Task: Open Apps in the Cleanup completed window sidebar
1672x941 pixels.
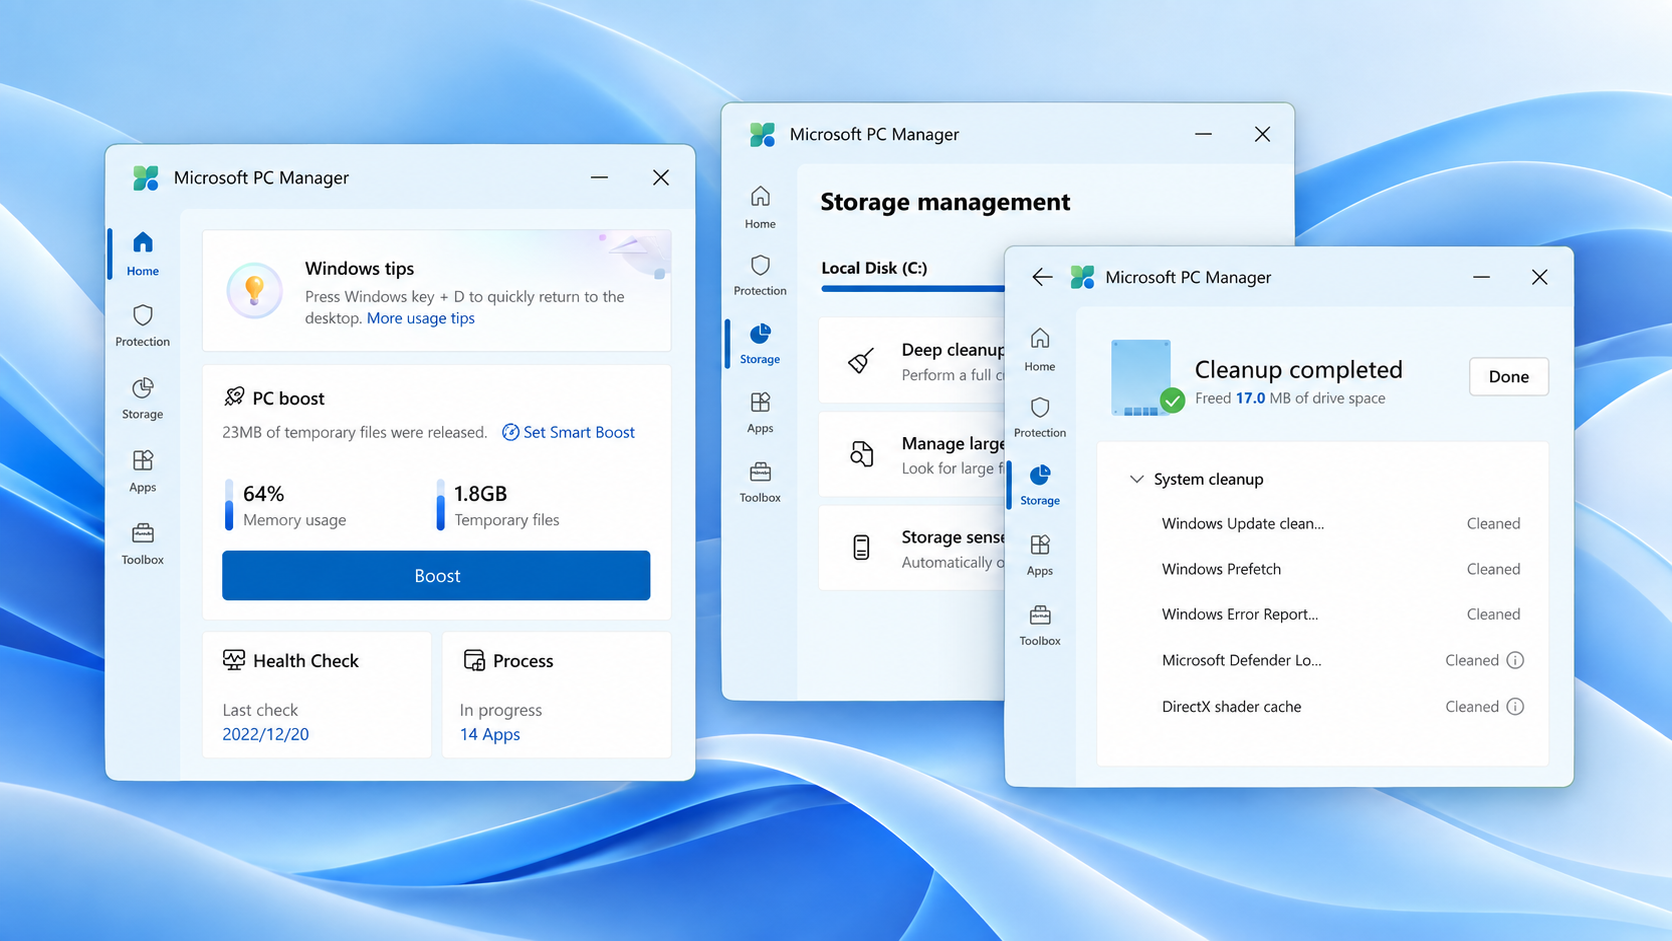Action: (1040, 555)
